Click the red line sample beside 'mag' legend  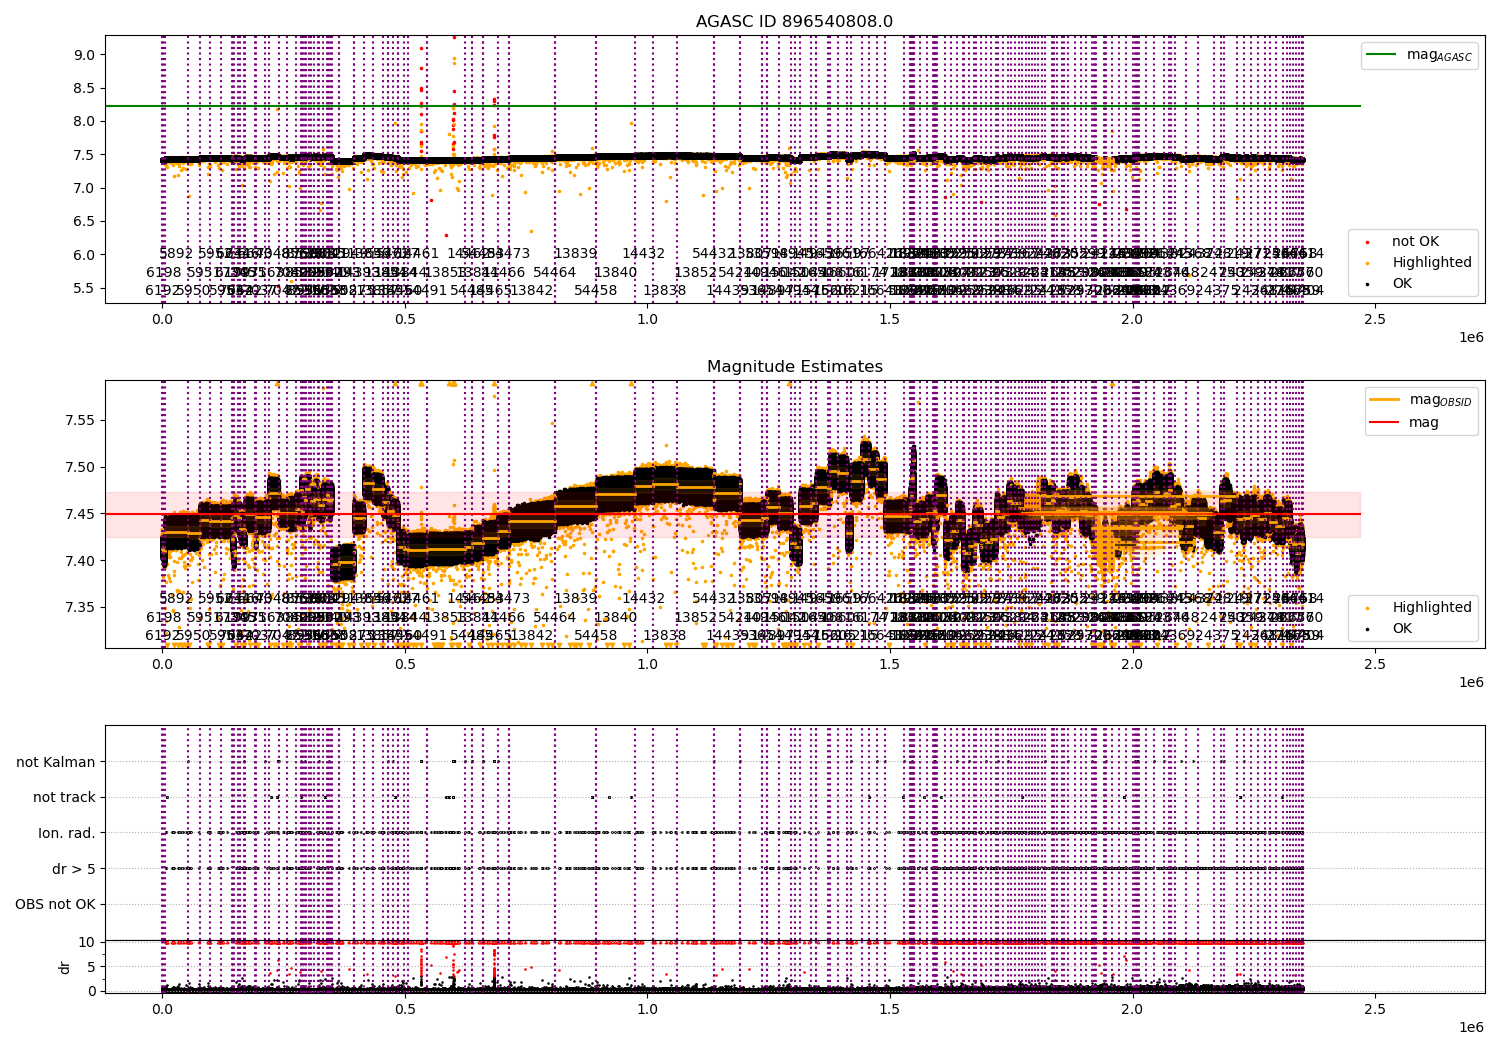(x=1384, y=422)
